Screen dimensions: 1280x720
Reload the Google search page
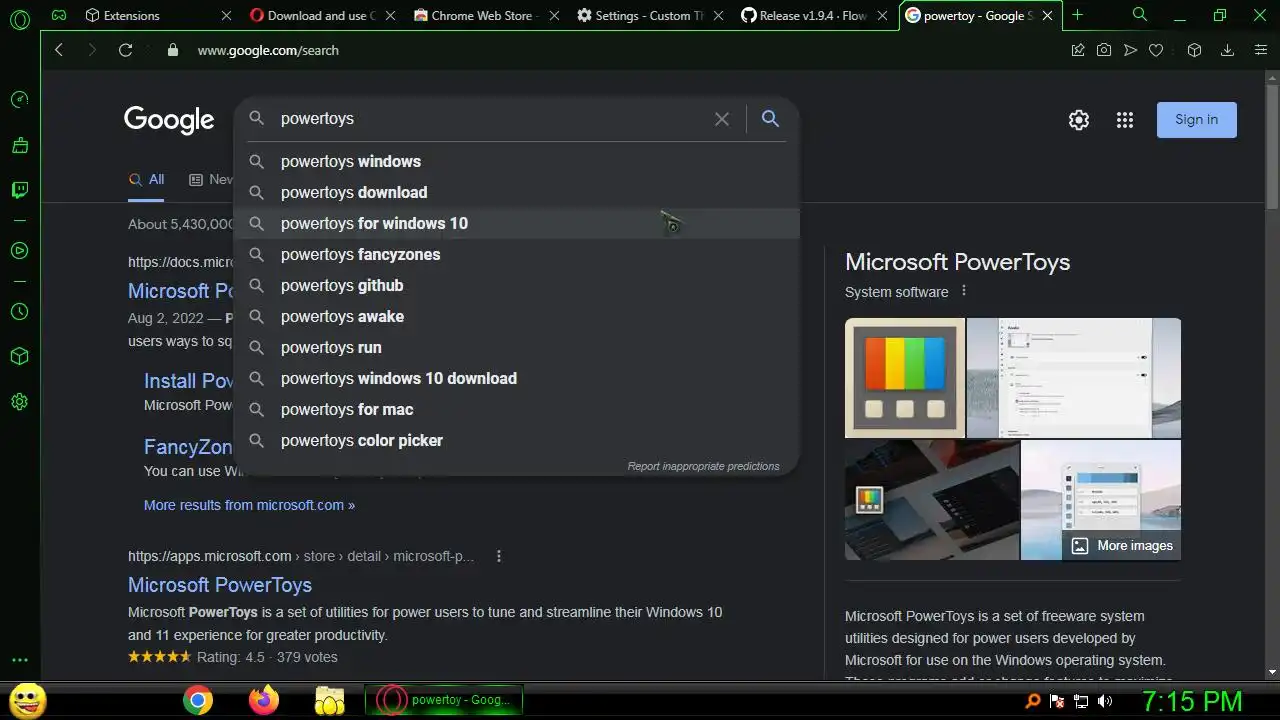point(125,50)
